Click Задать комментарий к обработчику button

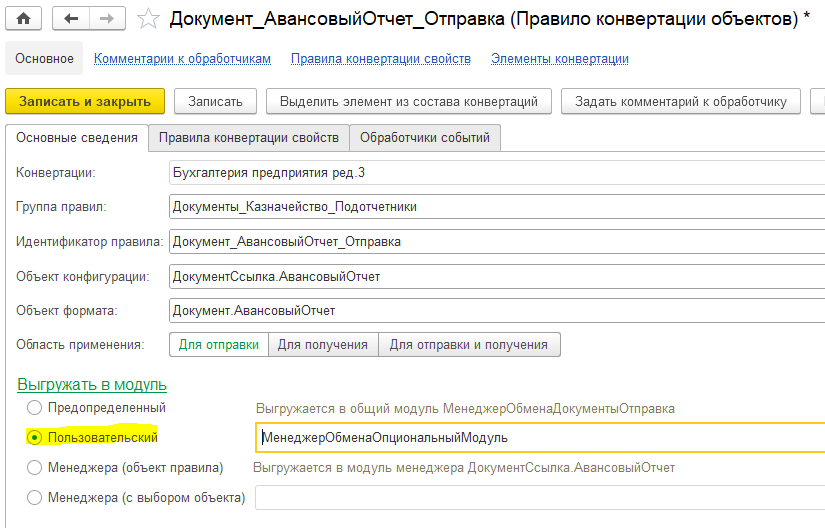(681, 101)
